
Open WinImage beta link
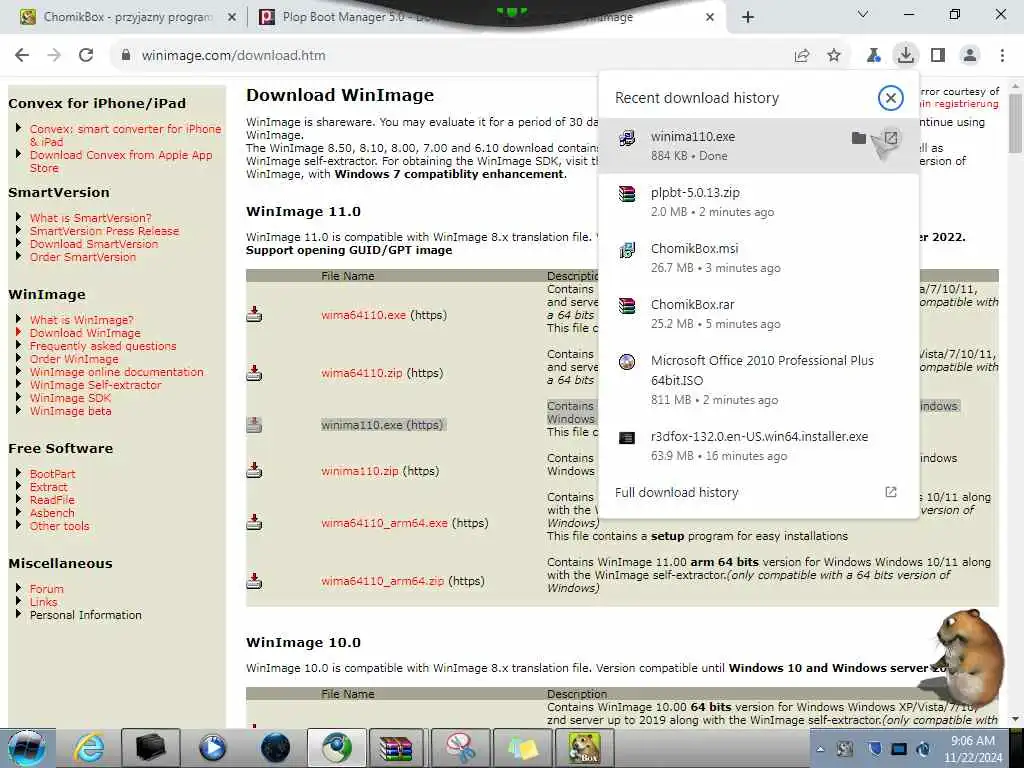(x=71, y=411)
